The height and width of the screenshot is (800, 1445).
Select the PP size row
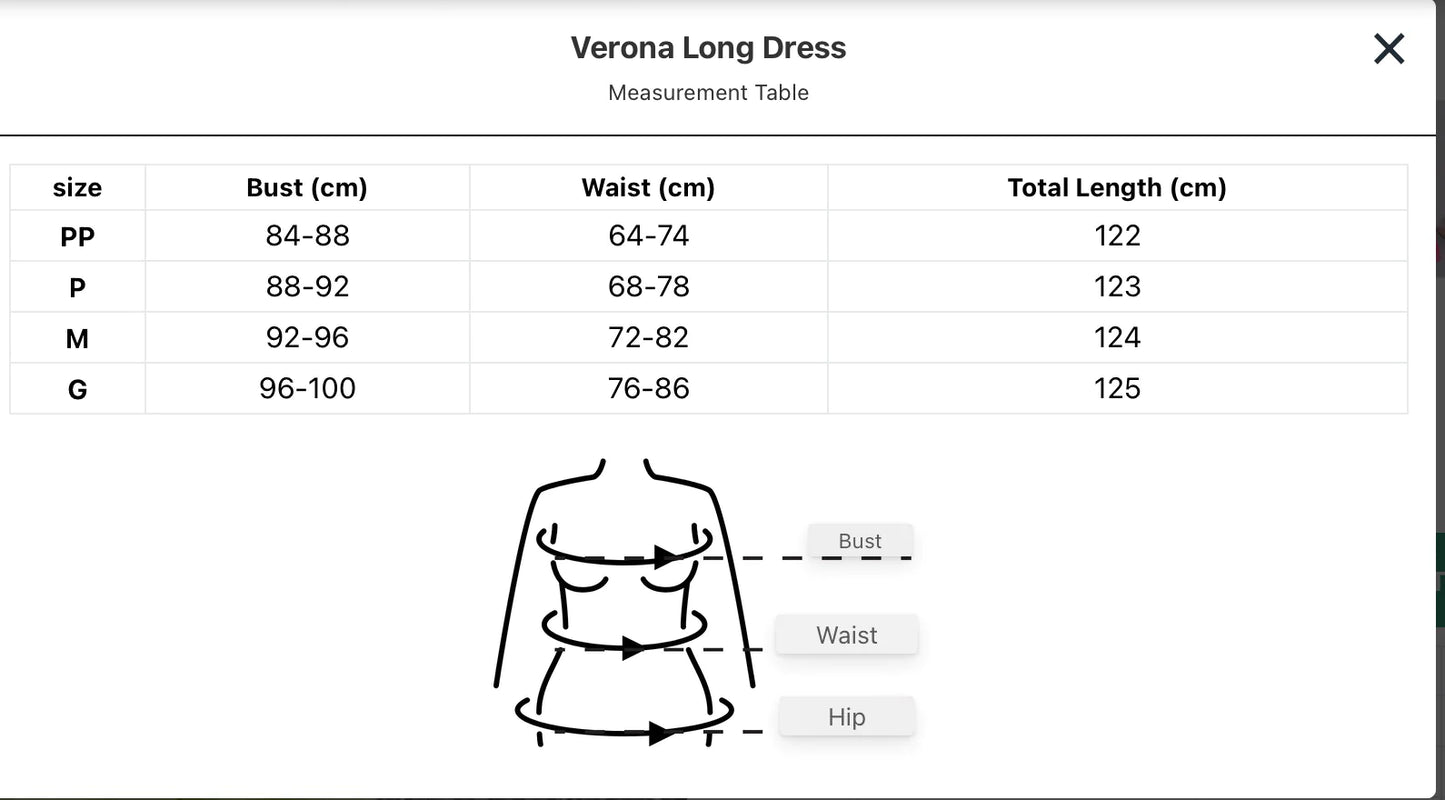click(x=77, y=236)
